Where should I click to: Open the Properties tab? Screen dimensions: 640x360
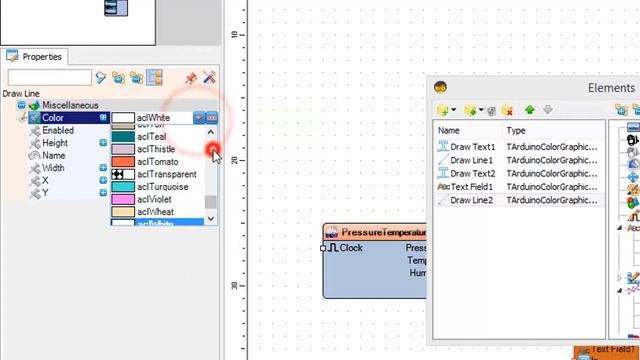[34, 56]
